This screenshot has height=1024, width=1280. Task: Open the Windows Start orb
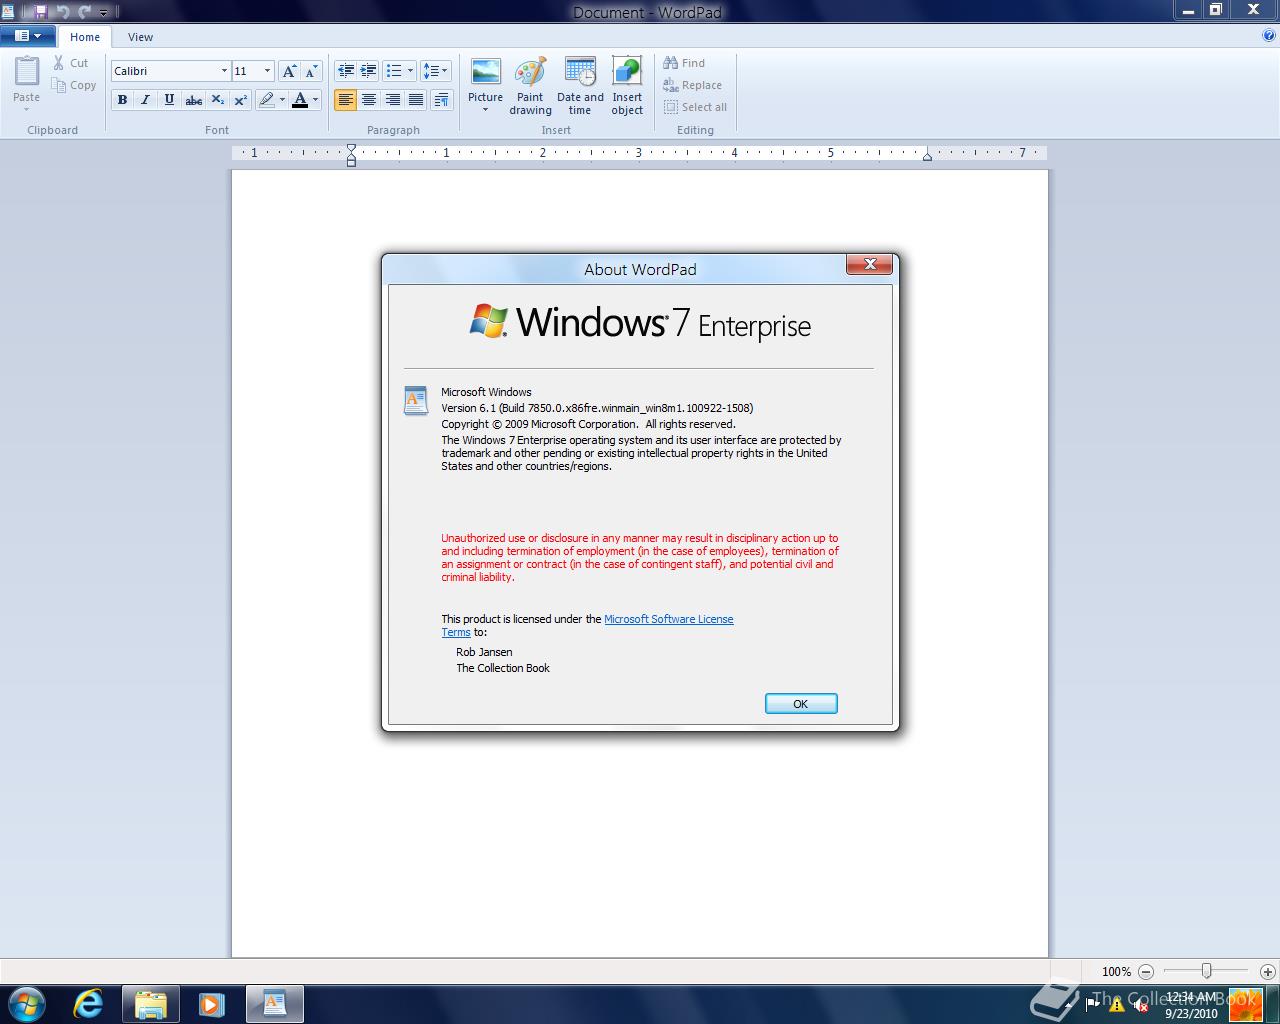pos(26,1003)
